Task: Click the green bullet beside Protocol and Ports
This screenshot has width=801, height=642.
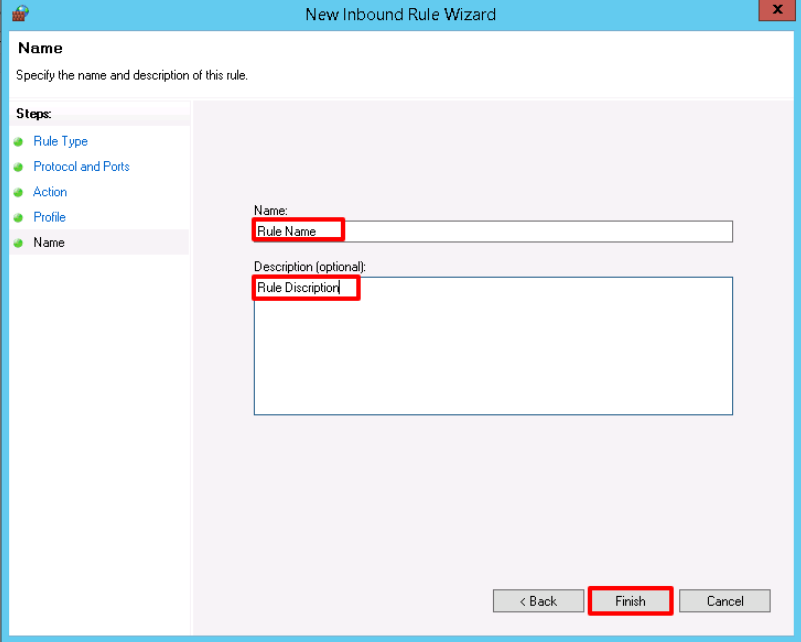Action: 18,167
